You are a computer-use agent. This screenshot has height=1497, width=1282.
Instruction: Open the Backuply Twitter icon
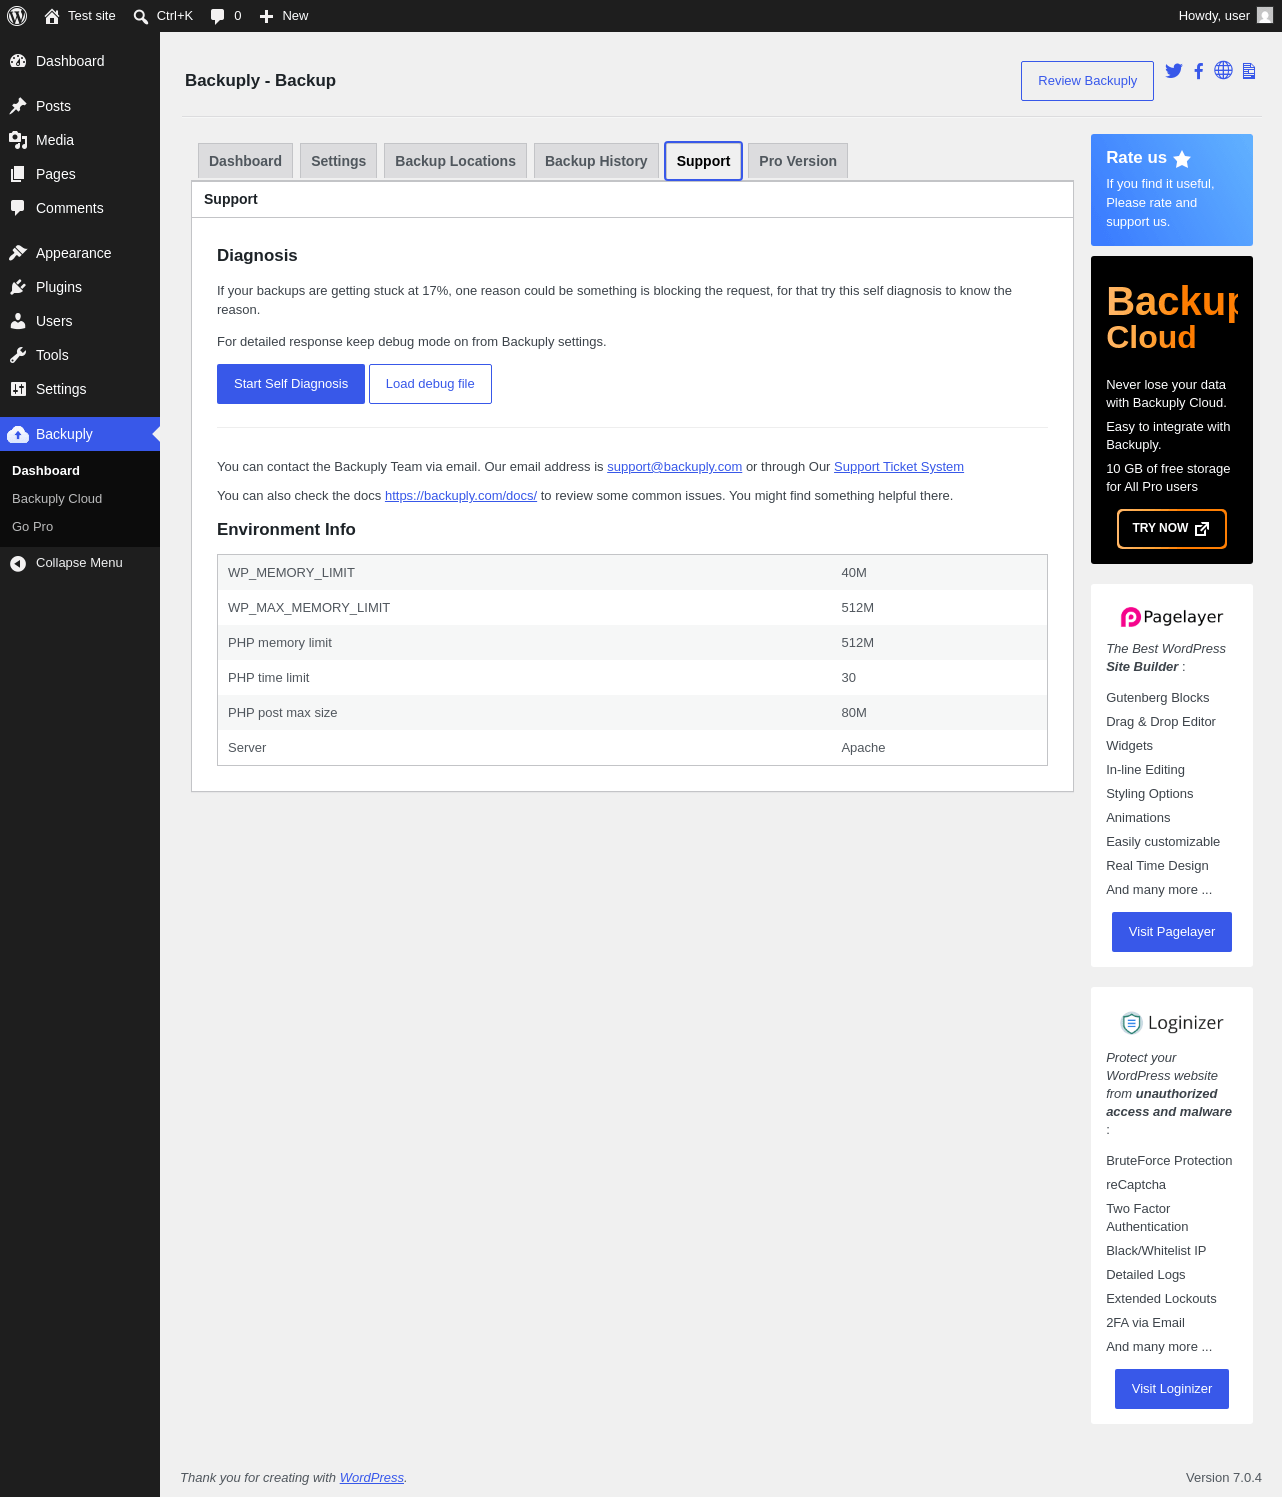(1174, 71)
